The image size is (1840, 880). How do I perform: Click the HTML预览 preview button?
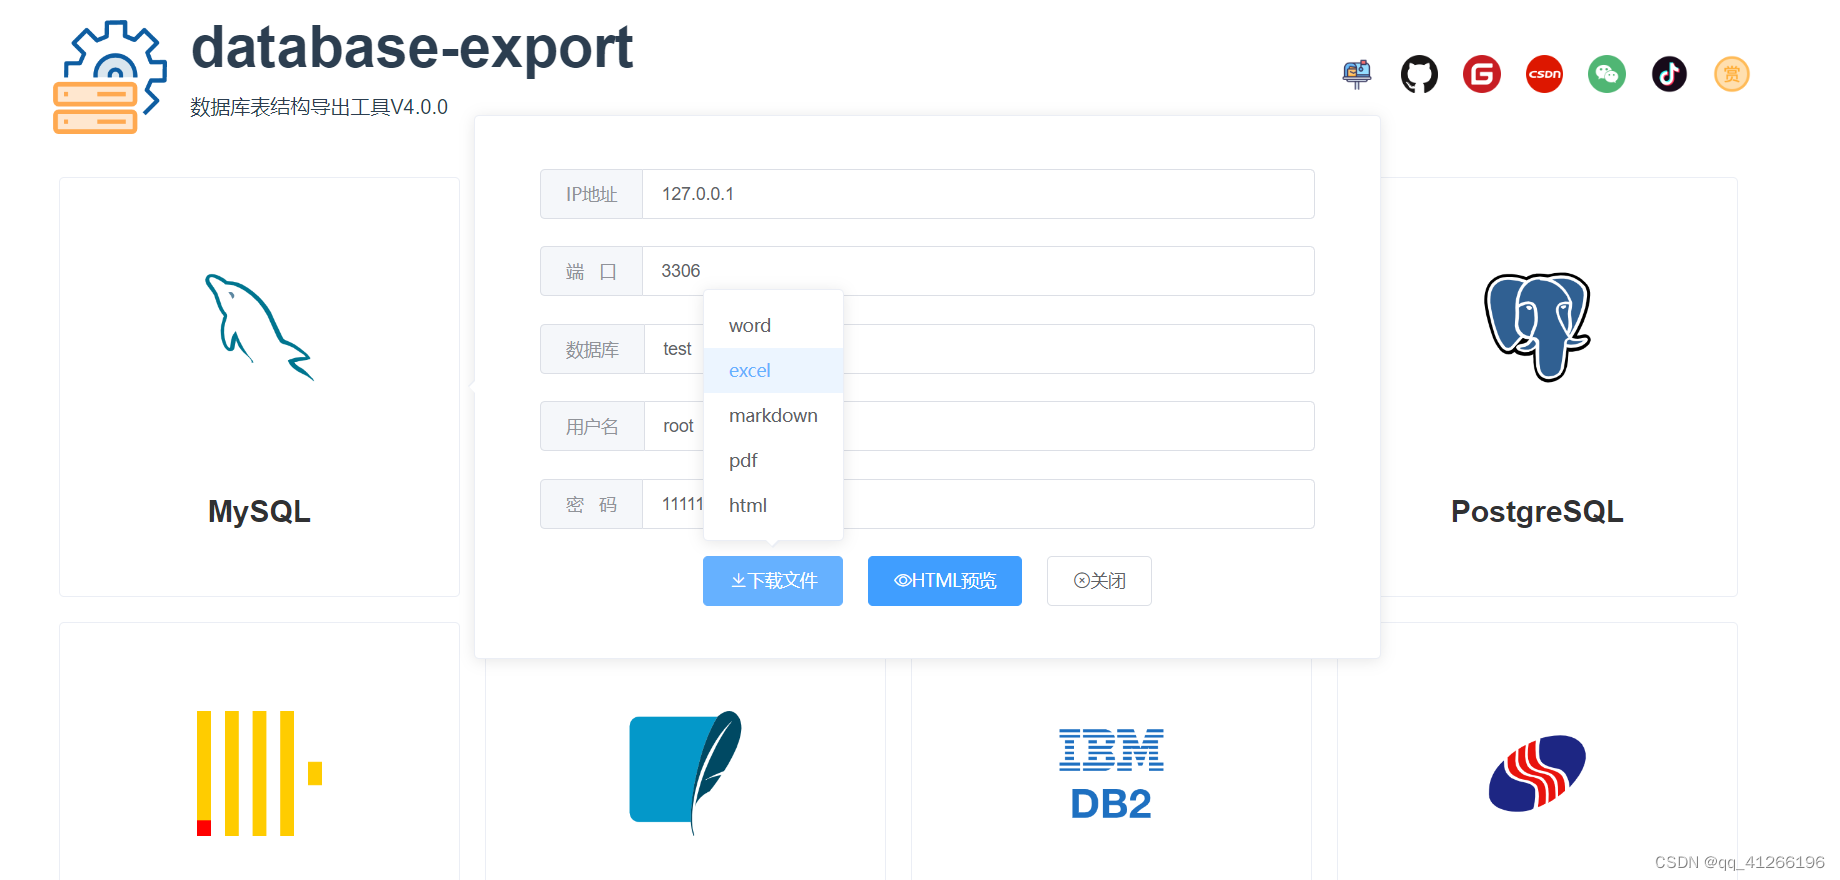tap(945, 581)
